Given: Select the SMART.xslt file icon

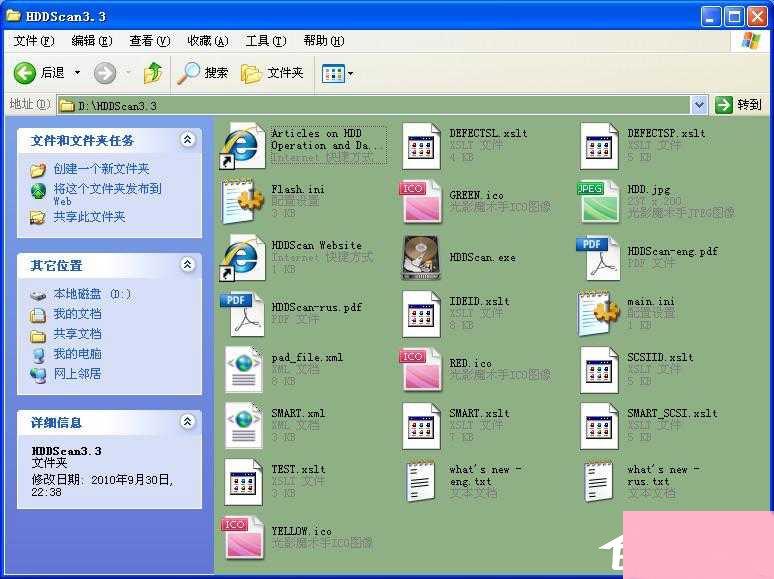Looking at the screenshot, I should tap(421, 426).
